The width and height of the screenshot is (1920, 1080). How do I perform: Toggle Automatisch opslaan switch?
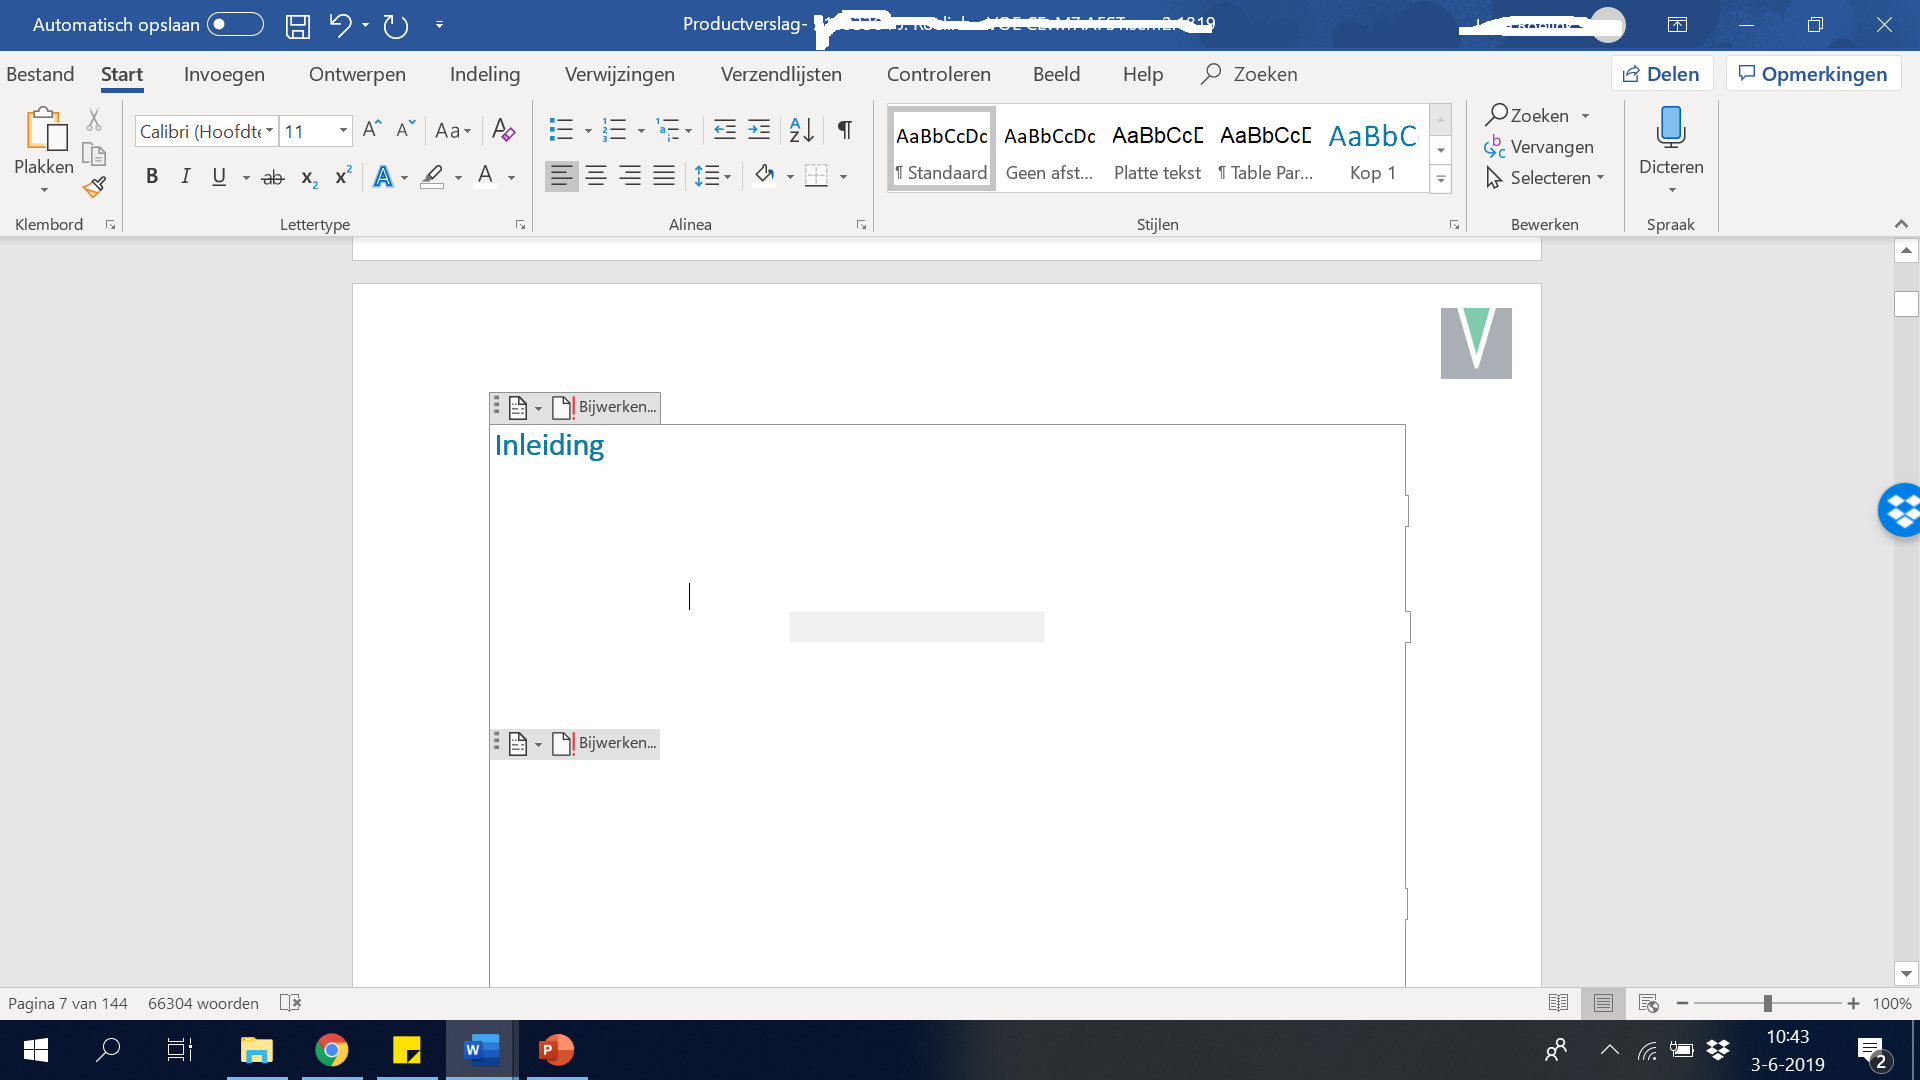click(235, 25)
